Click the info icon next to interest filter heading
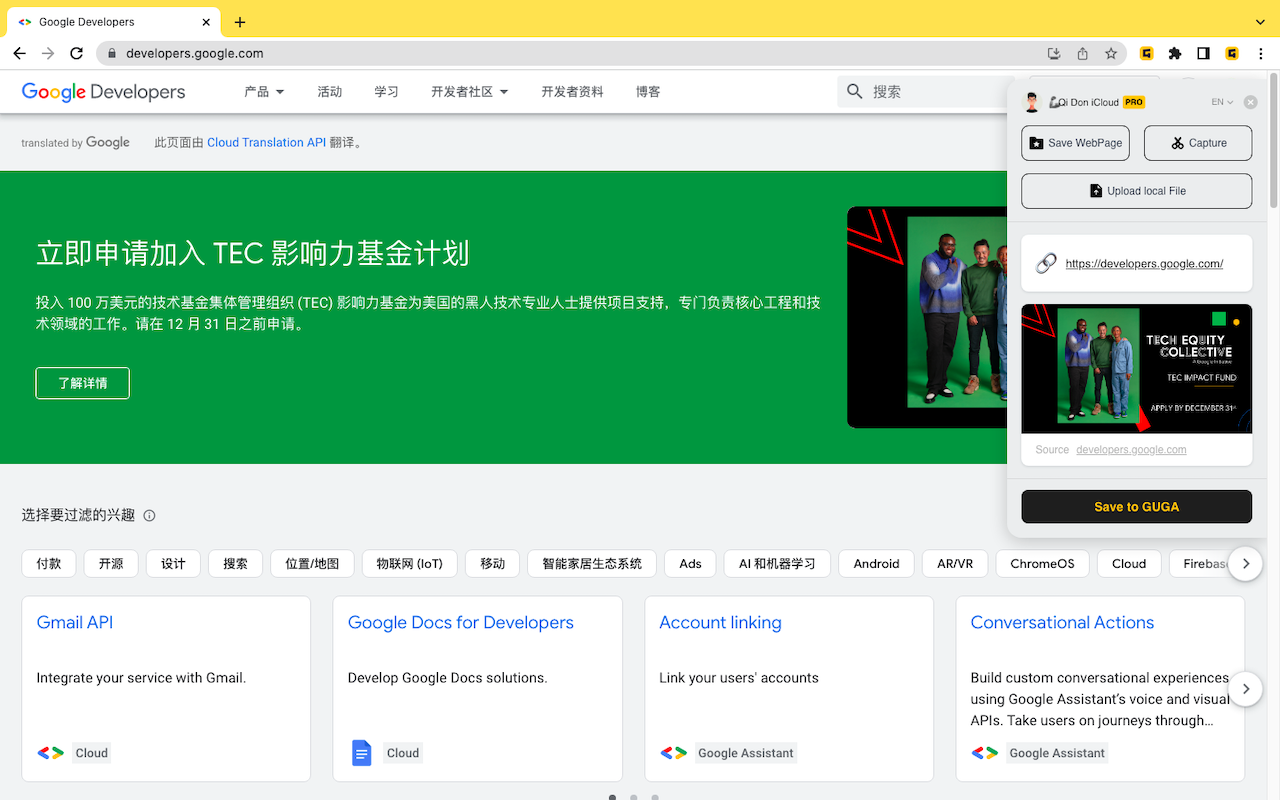 pyautogui.click(x=149, y=516)
